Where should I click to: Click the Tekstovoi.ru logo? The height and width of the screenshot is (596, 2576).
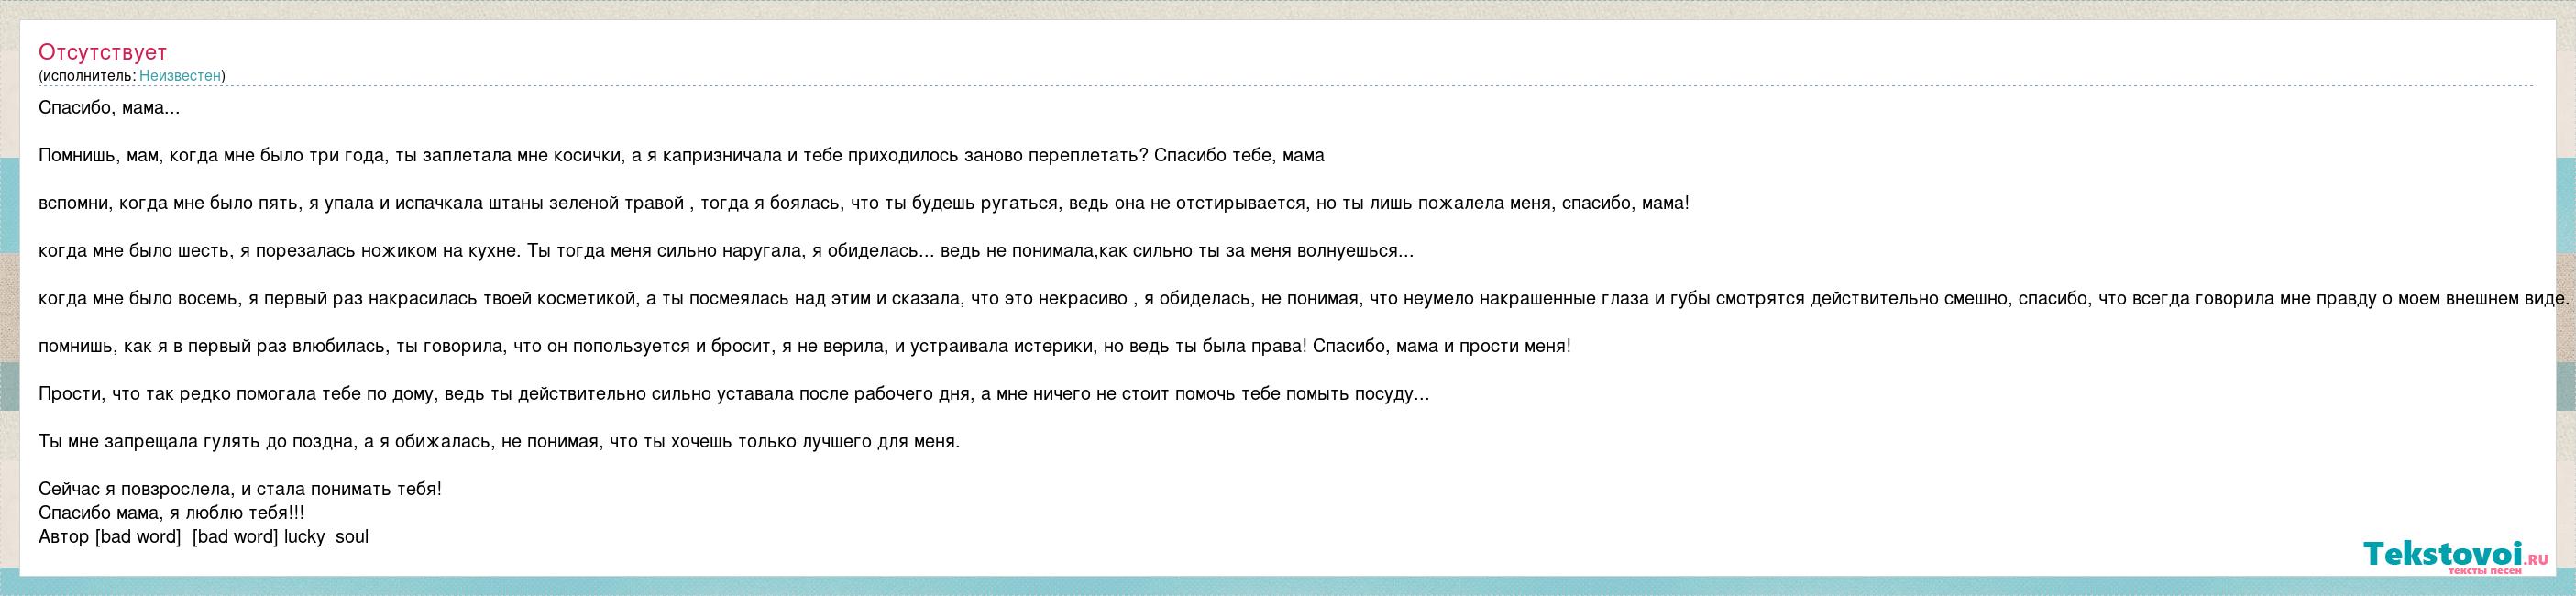click(2456, 557)
